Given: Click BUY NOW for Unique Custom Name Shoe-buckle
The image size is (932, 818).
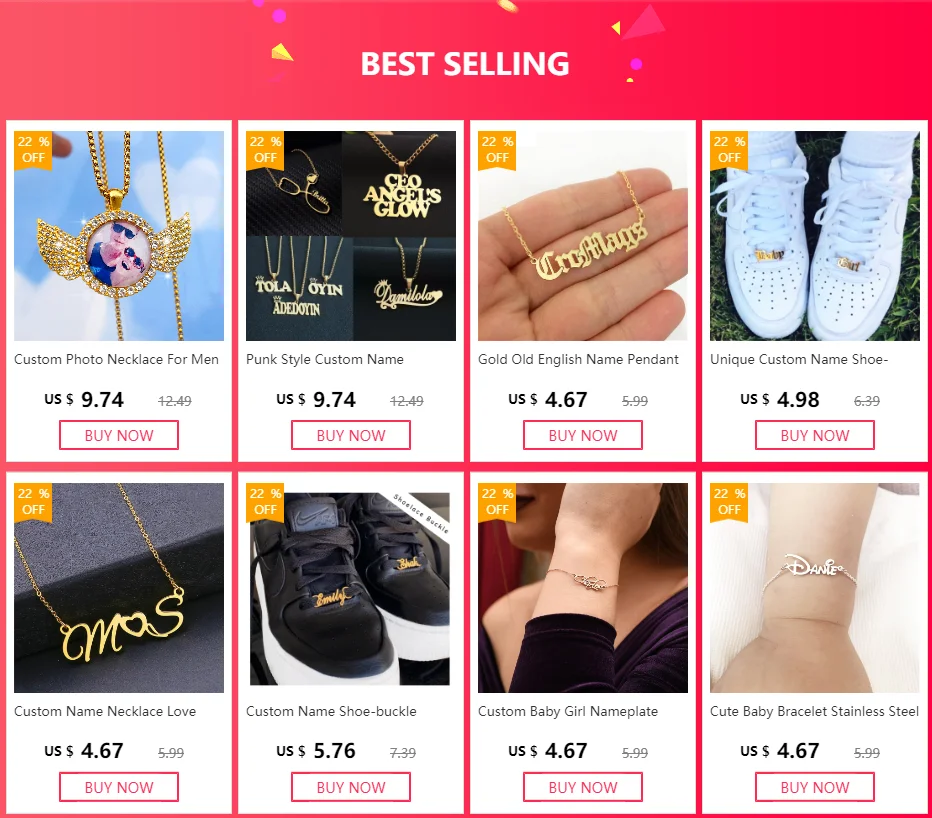Looking at the screenshot, I should 815,435.
